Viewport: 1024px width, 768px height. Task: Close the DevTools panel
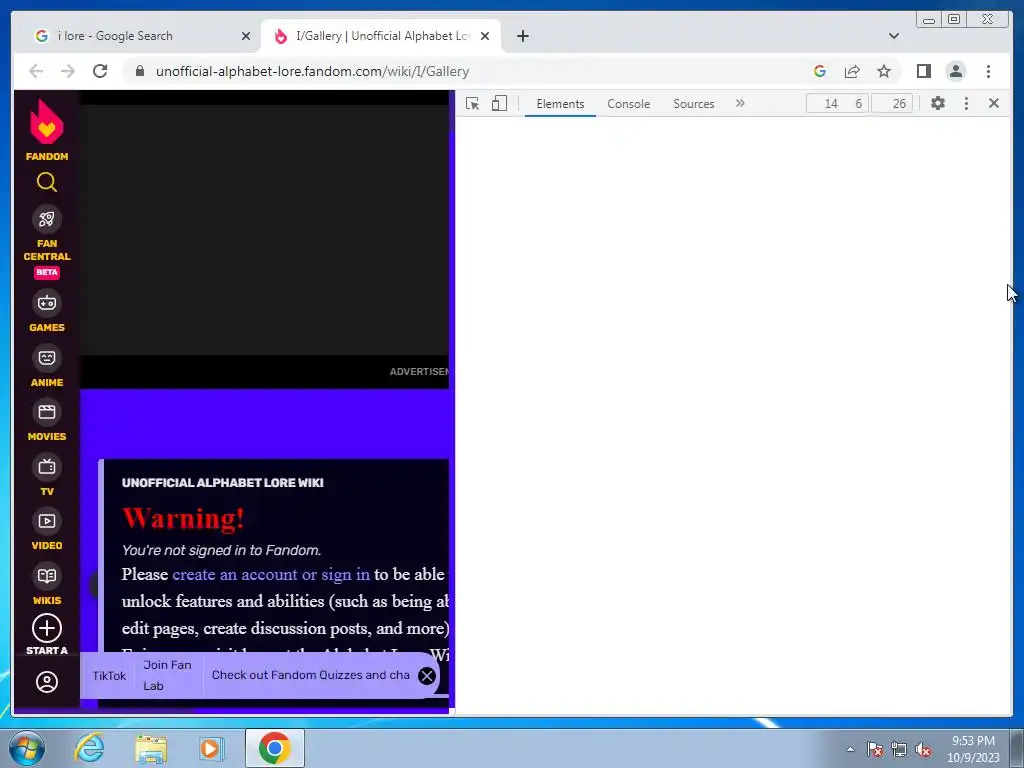(994, 103)
